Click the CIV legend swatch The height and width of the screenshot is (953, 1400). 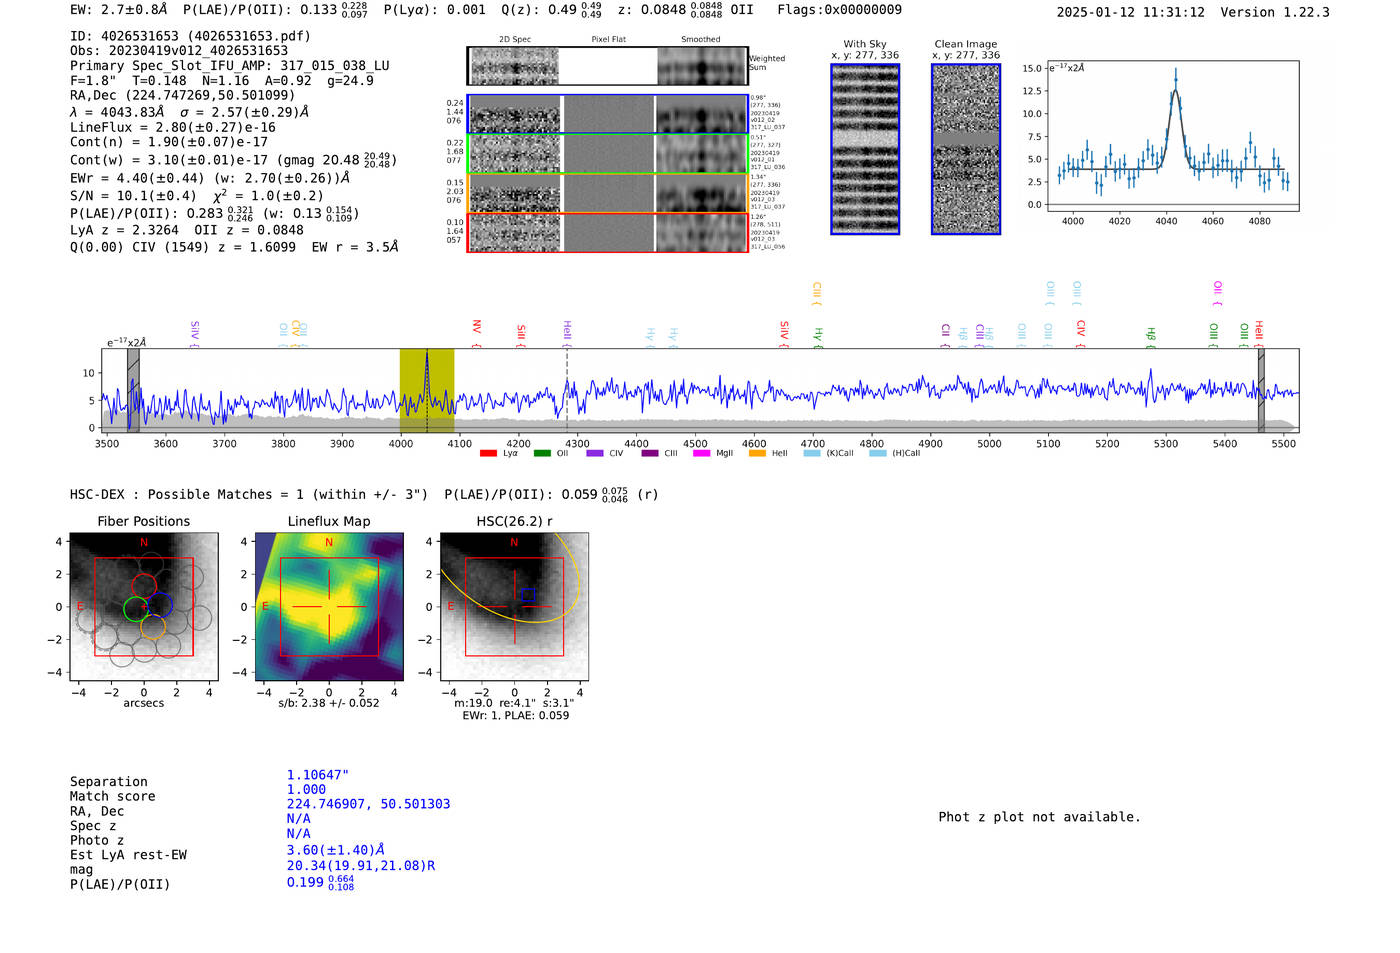coord(595,453)
